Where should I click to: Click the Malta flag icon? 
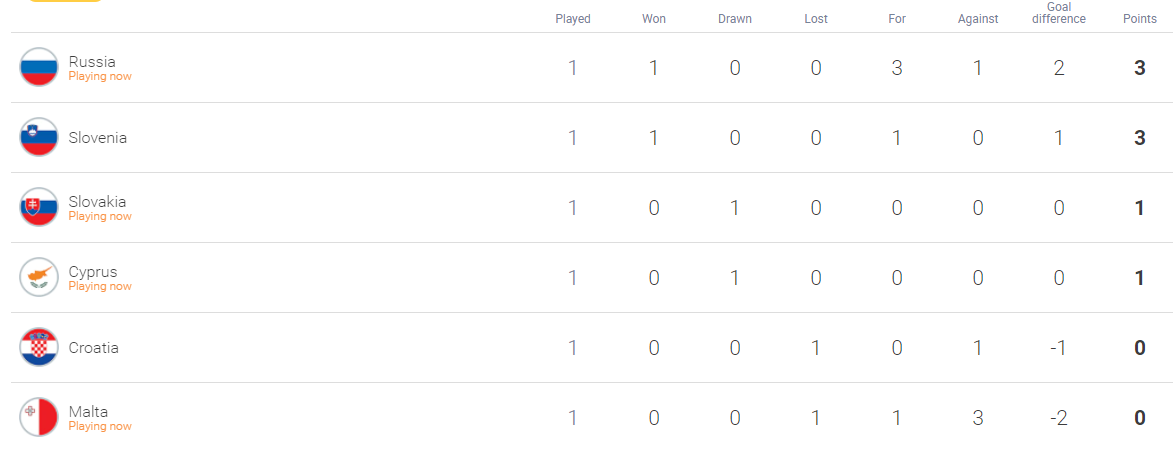39,417
